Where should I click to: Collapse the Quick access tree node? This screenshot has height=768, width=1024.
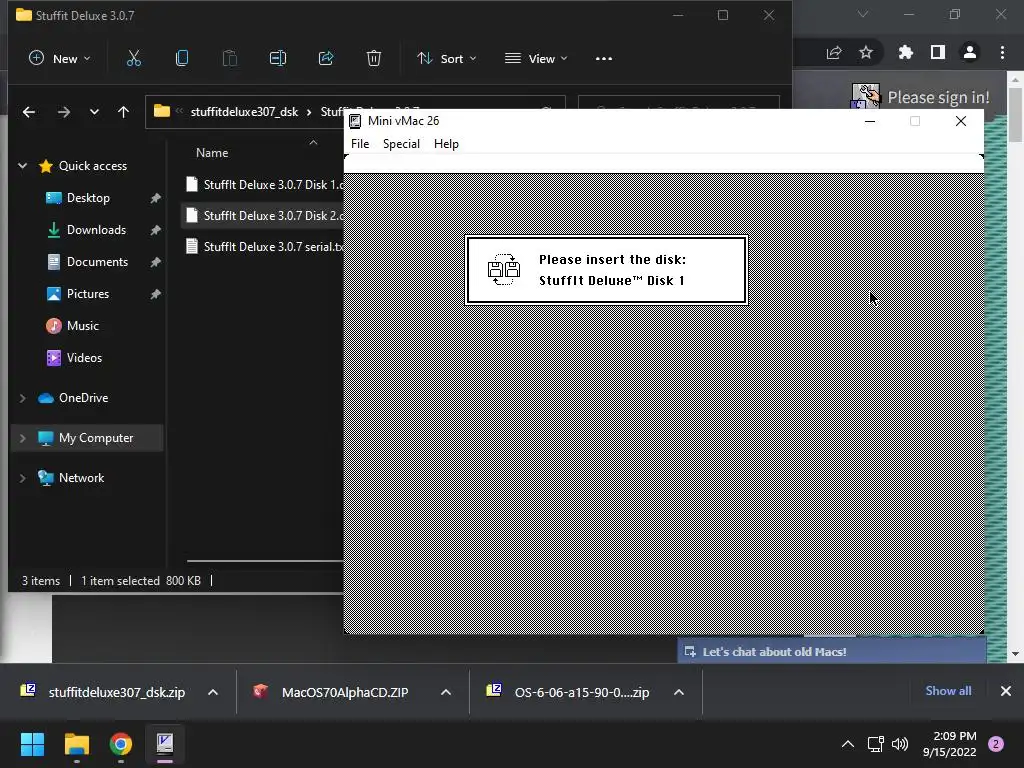click(22, 166)
